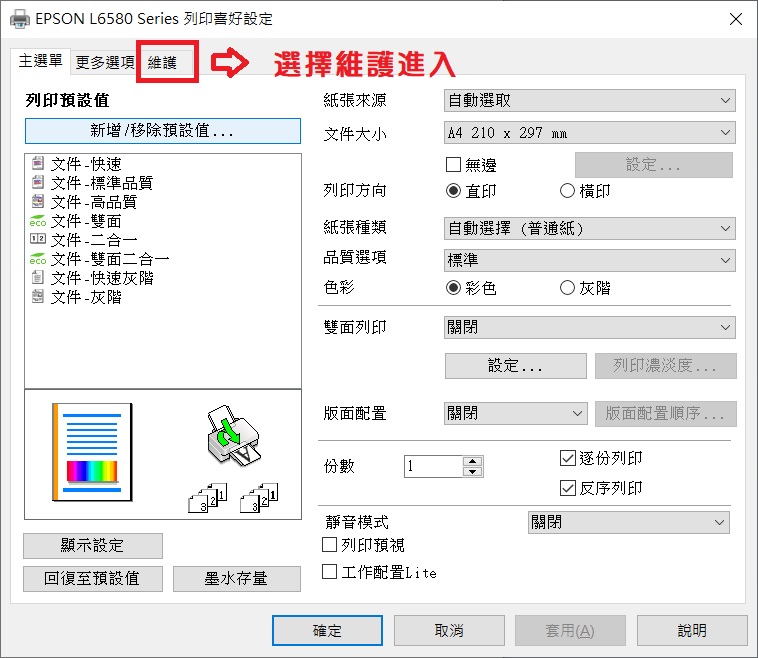Select the 文件-標準品質 preset text
758x658 pixels.
coord(102,183)
